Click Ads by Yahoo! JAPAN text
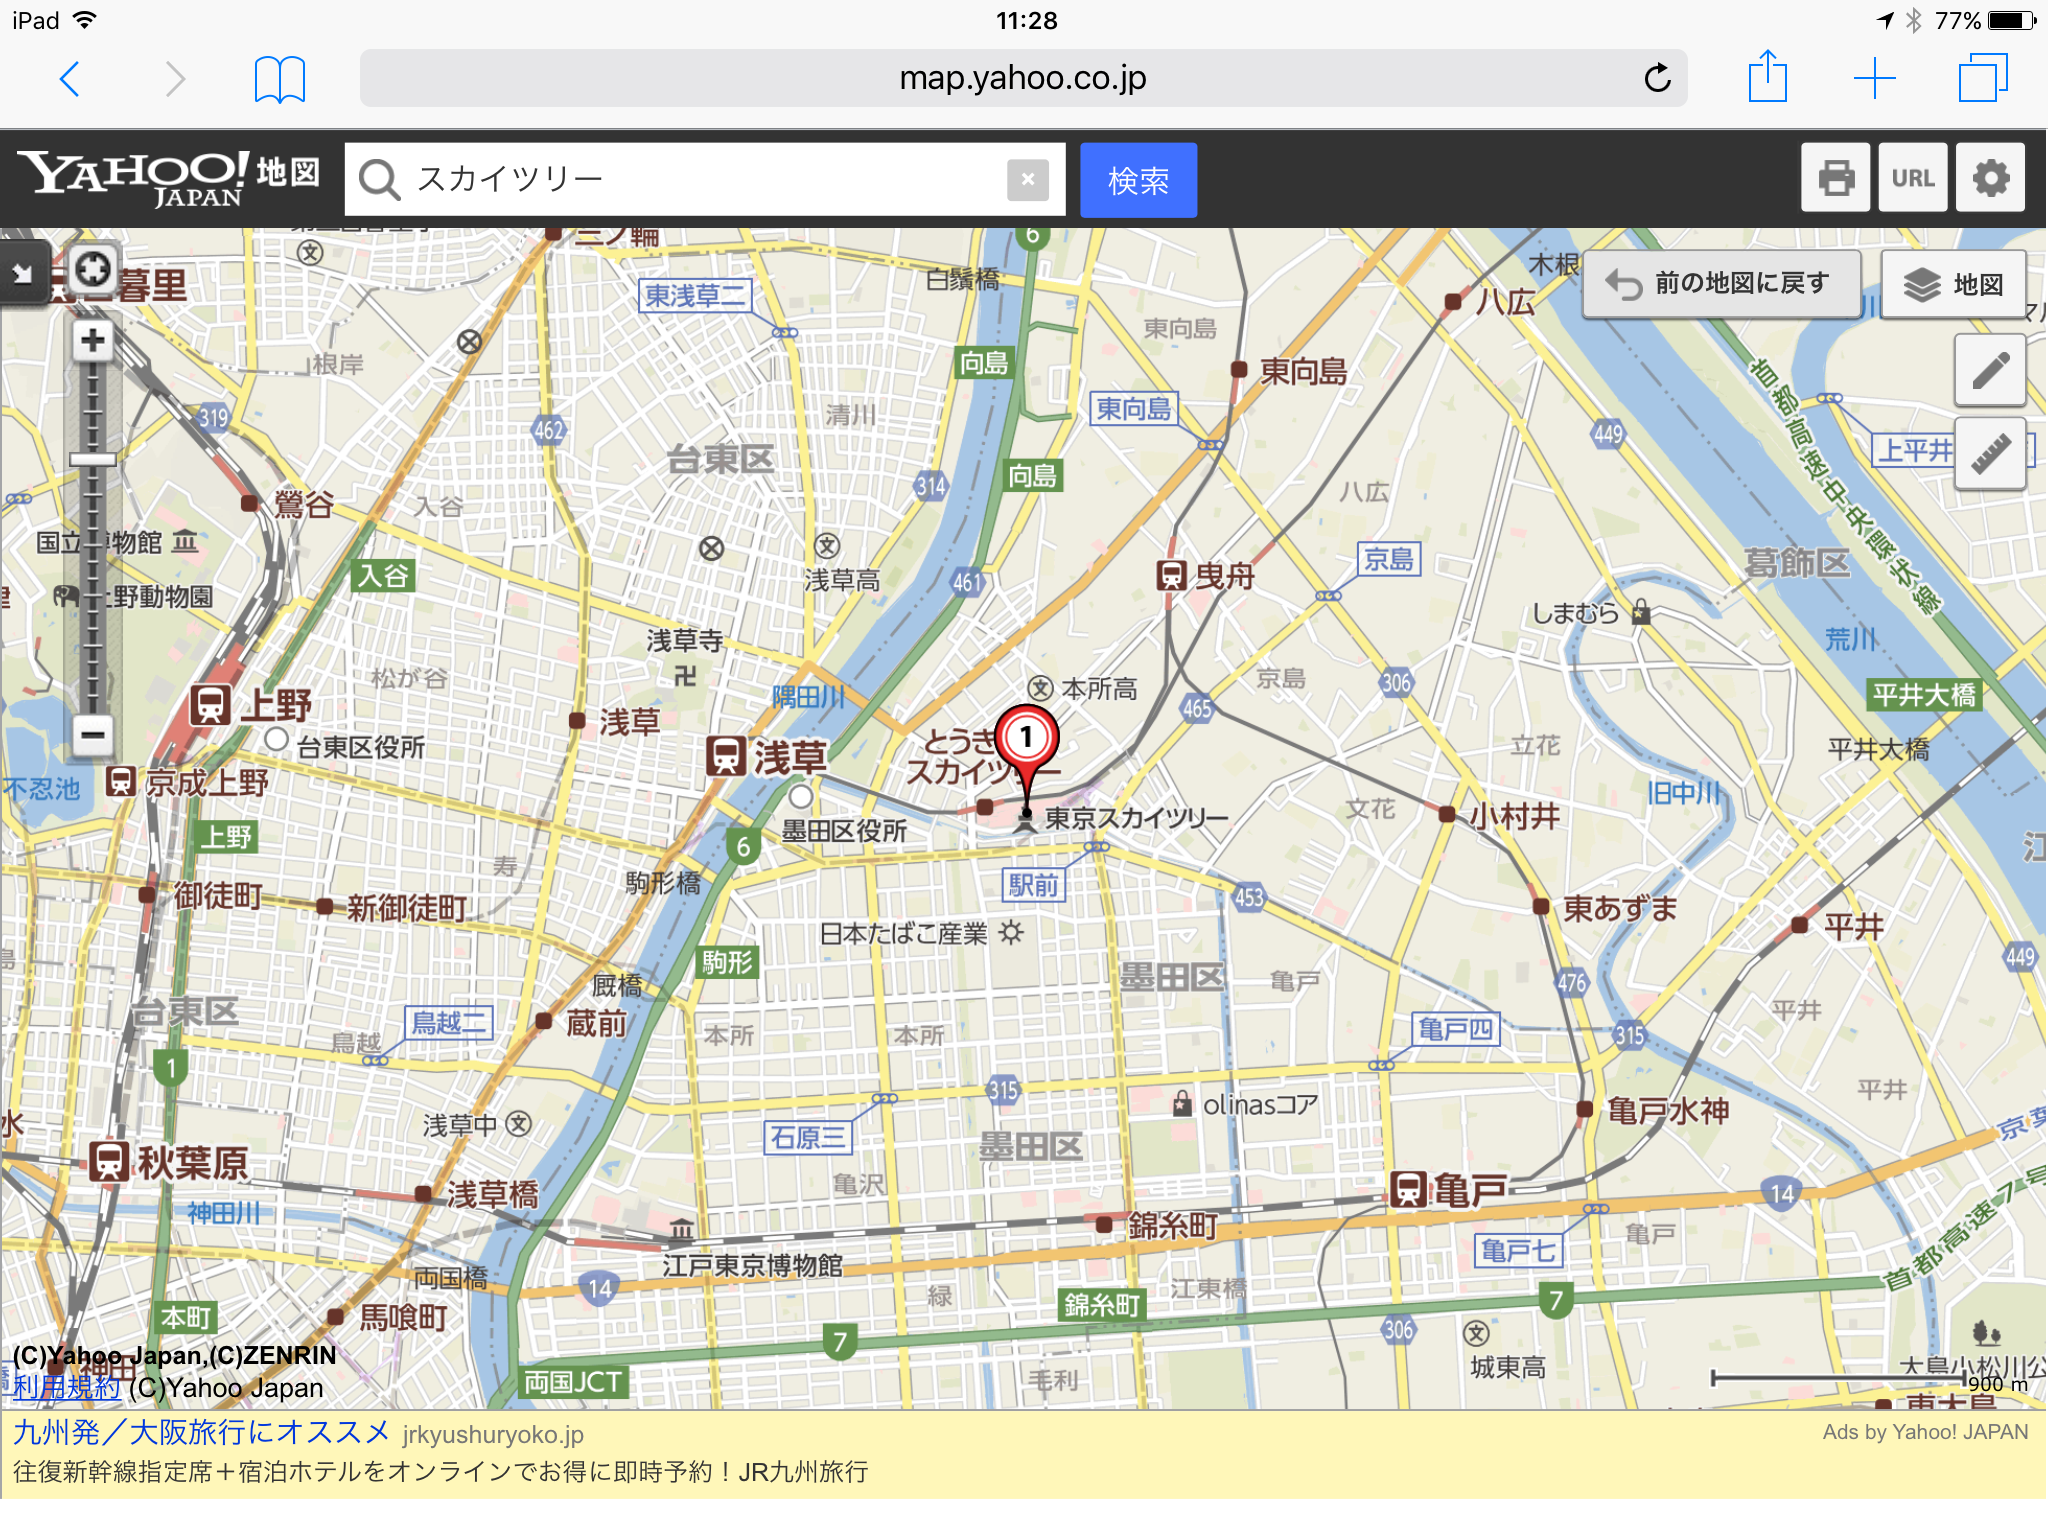 1925,1432
